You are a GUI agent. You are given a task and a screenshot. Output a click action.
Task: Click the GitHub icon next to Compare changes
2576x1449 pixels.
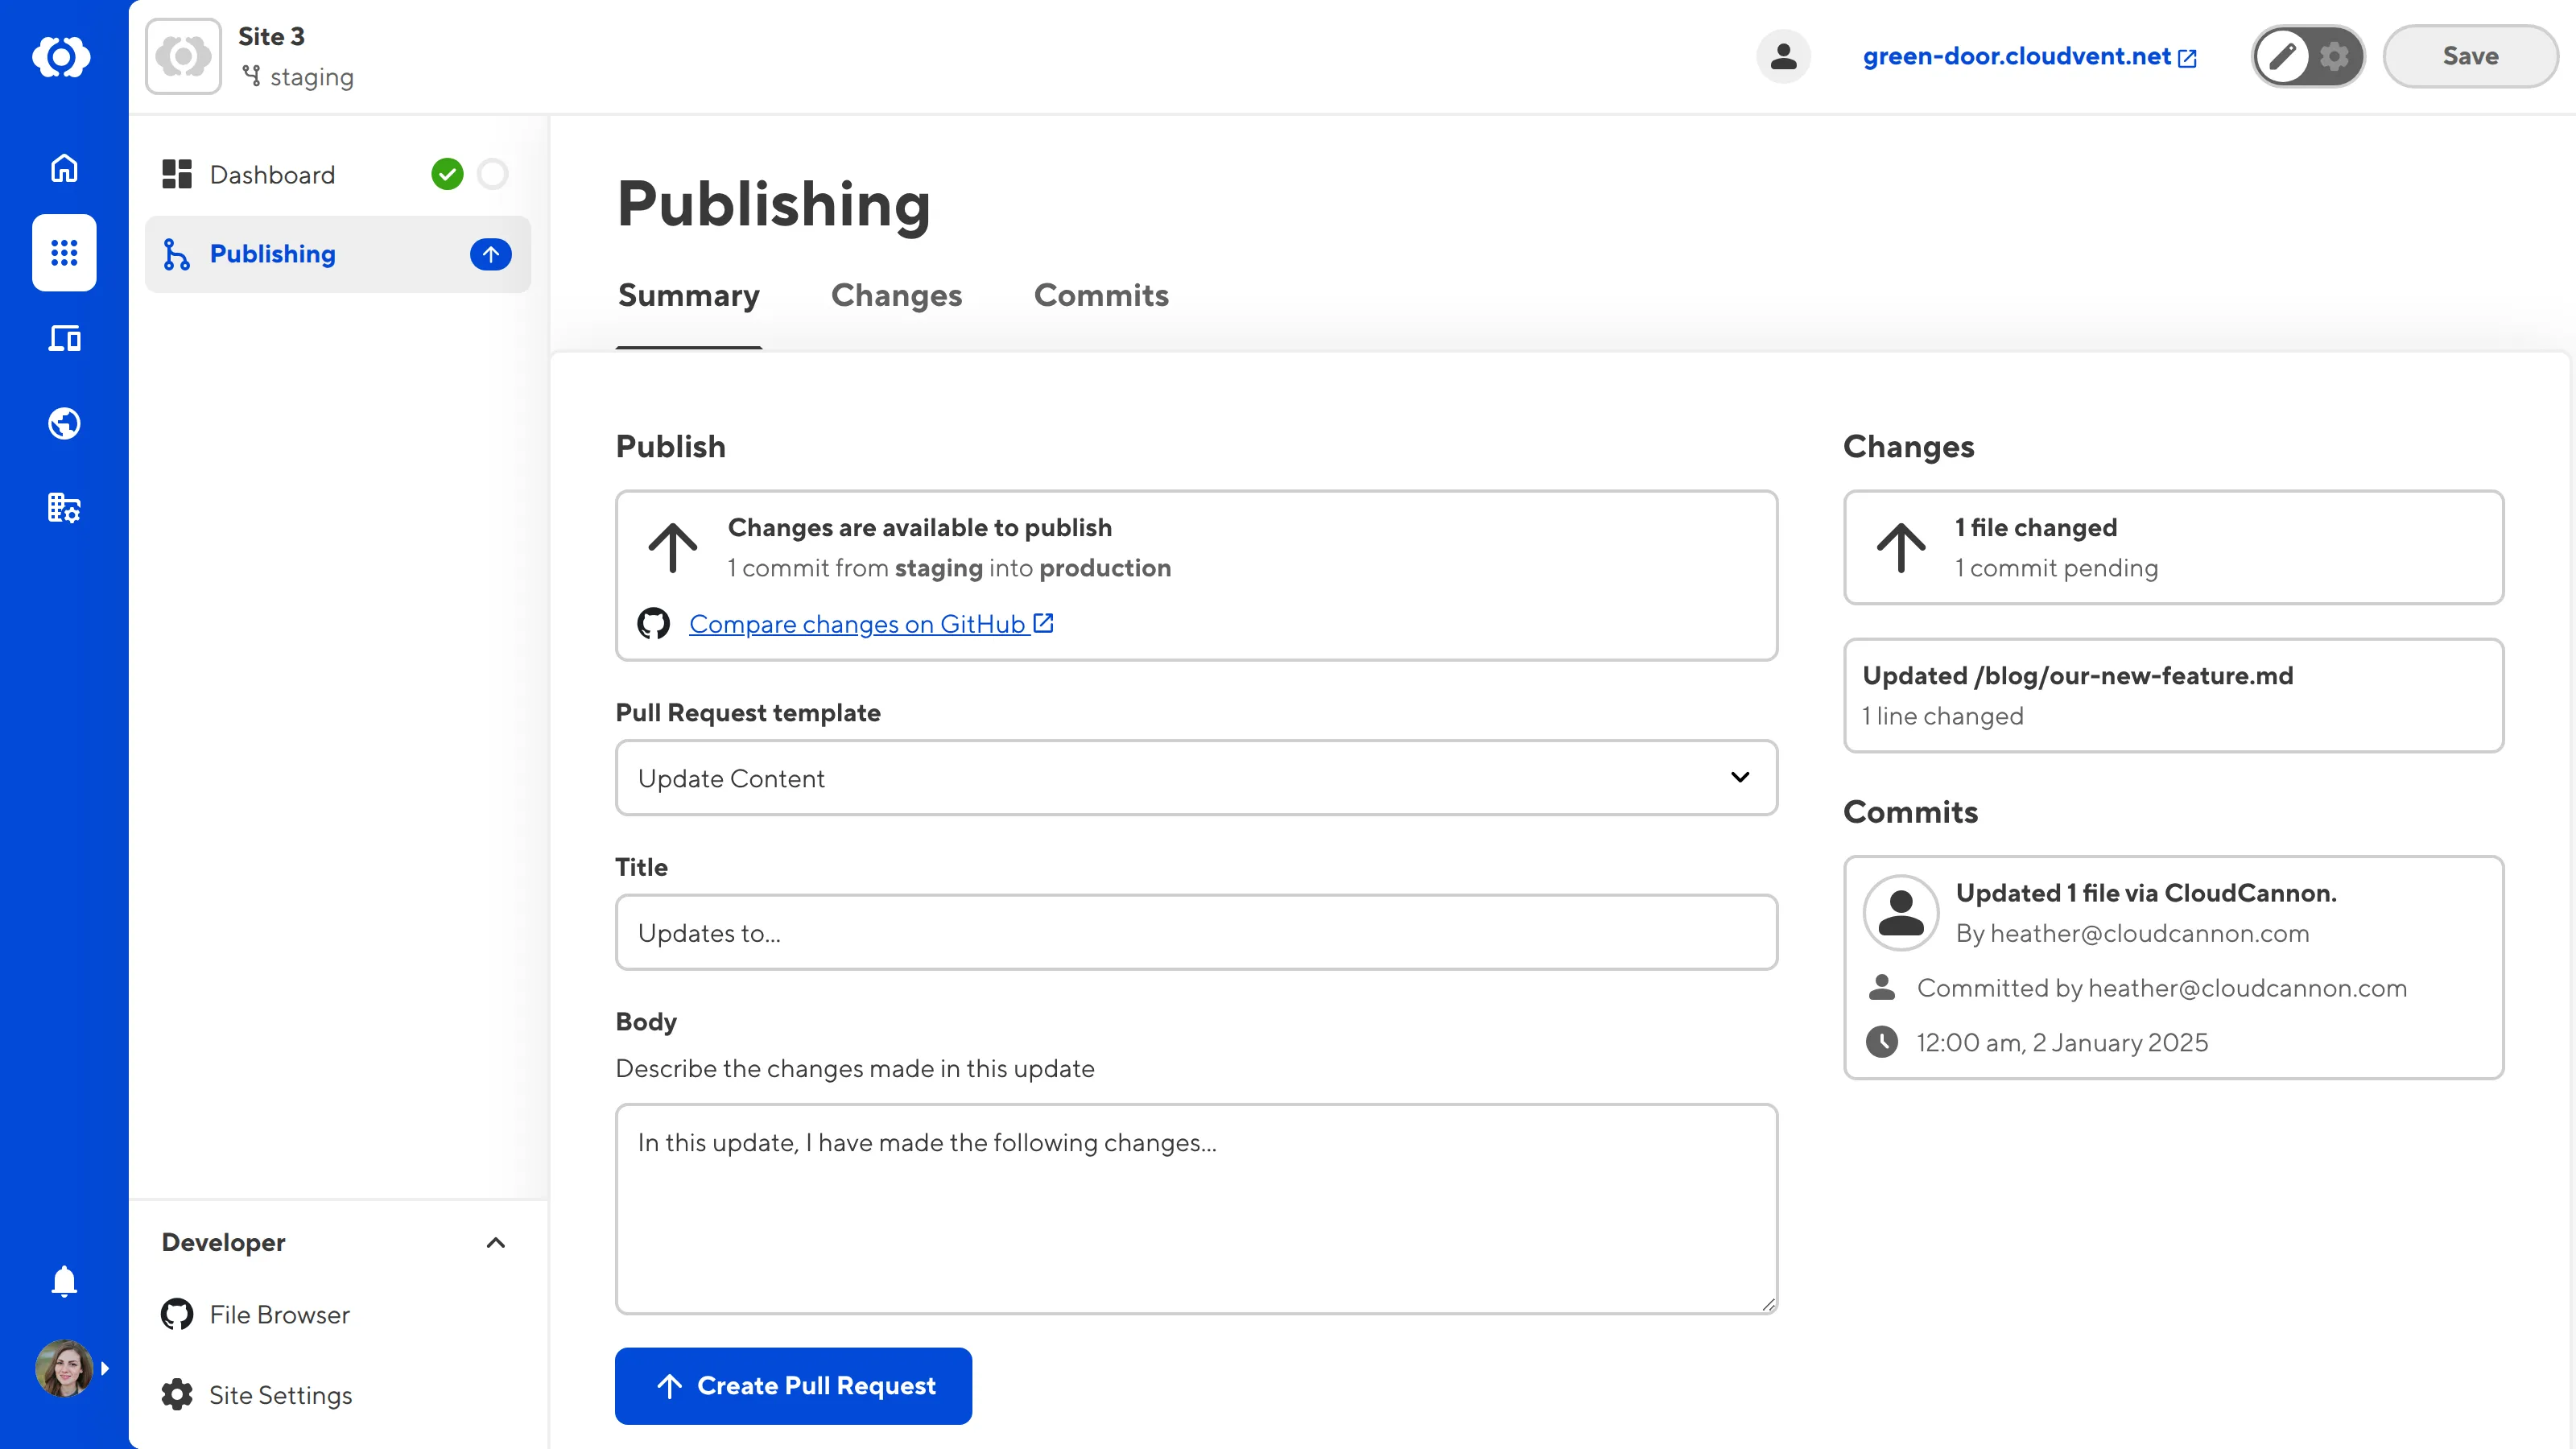pyautogui.click(x=654, y=623)
